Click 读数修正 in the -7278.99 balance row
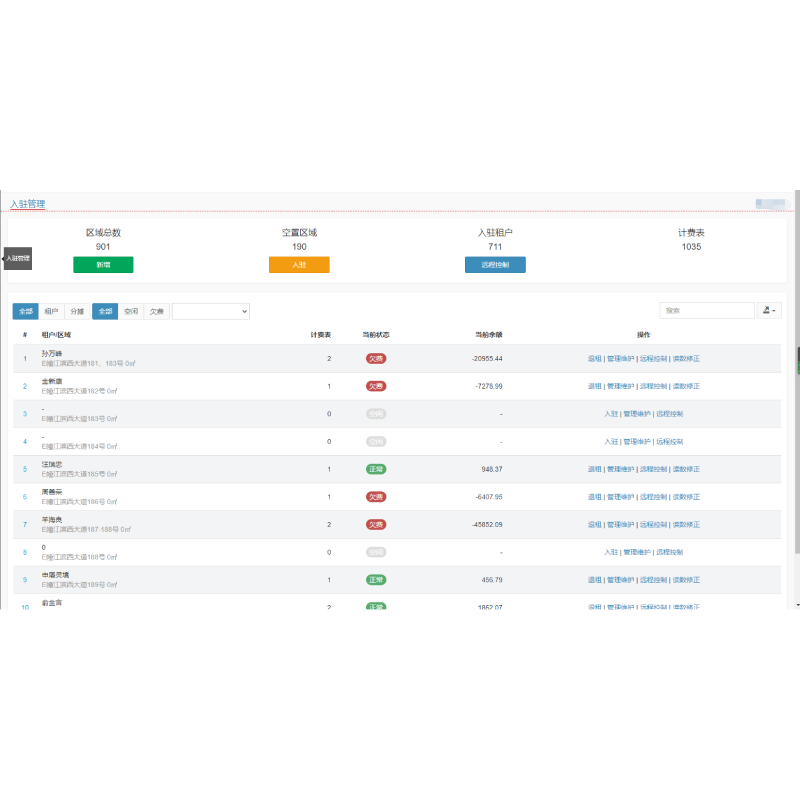The height and width of the screenshot is (800, 800). (686, 386)
